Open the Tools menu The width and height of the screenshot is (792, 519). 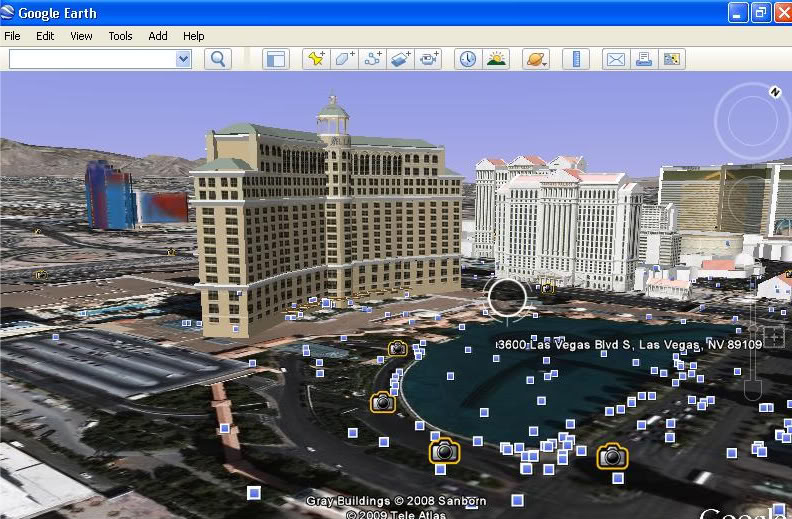click(120, 36)
